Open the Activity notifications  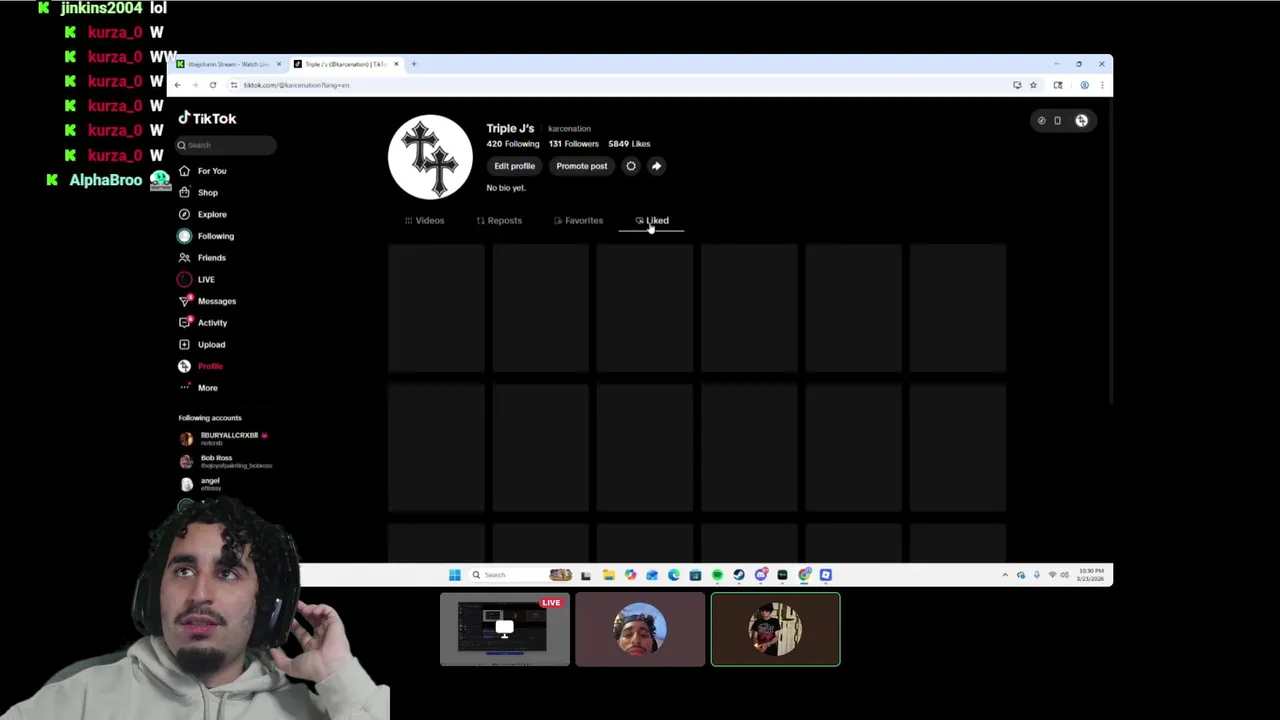coord(203,323)
